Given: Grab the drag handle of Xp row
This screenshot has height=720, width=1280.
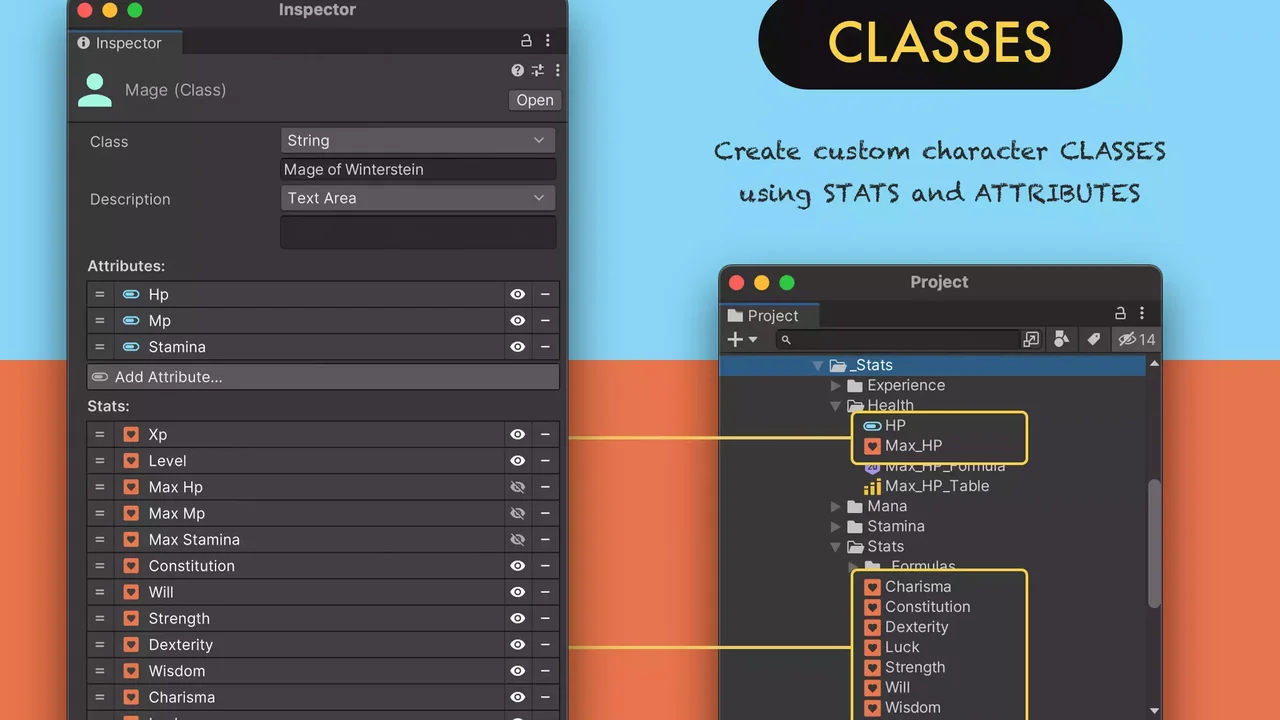Looking at the screenshot, I should tap(100, 434).
